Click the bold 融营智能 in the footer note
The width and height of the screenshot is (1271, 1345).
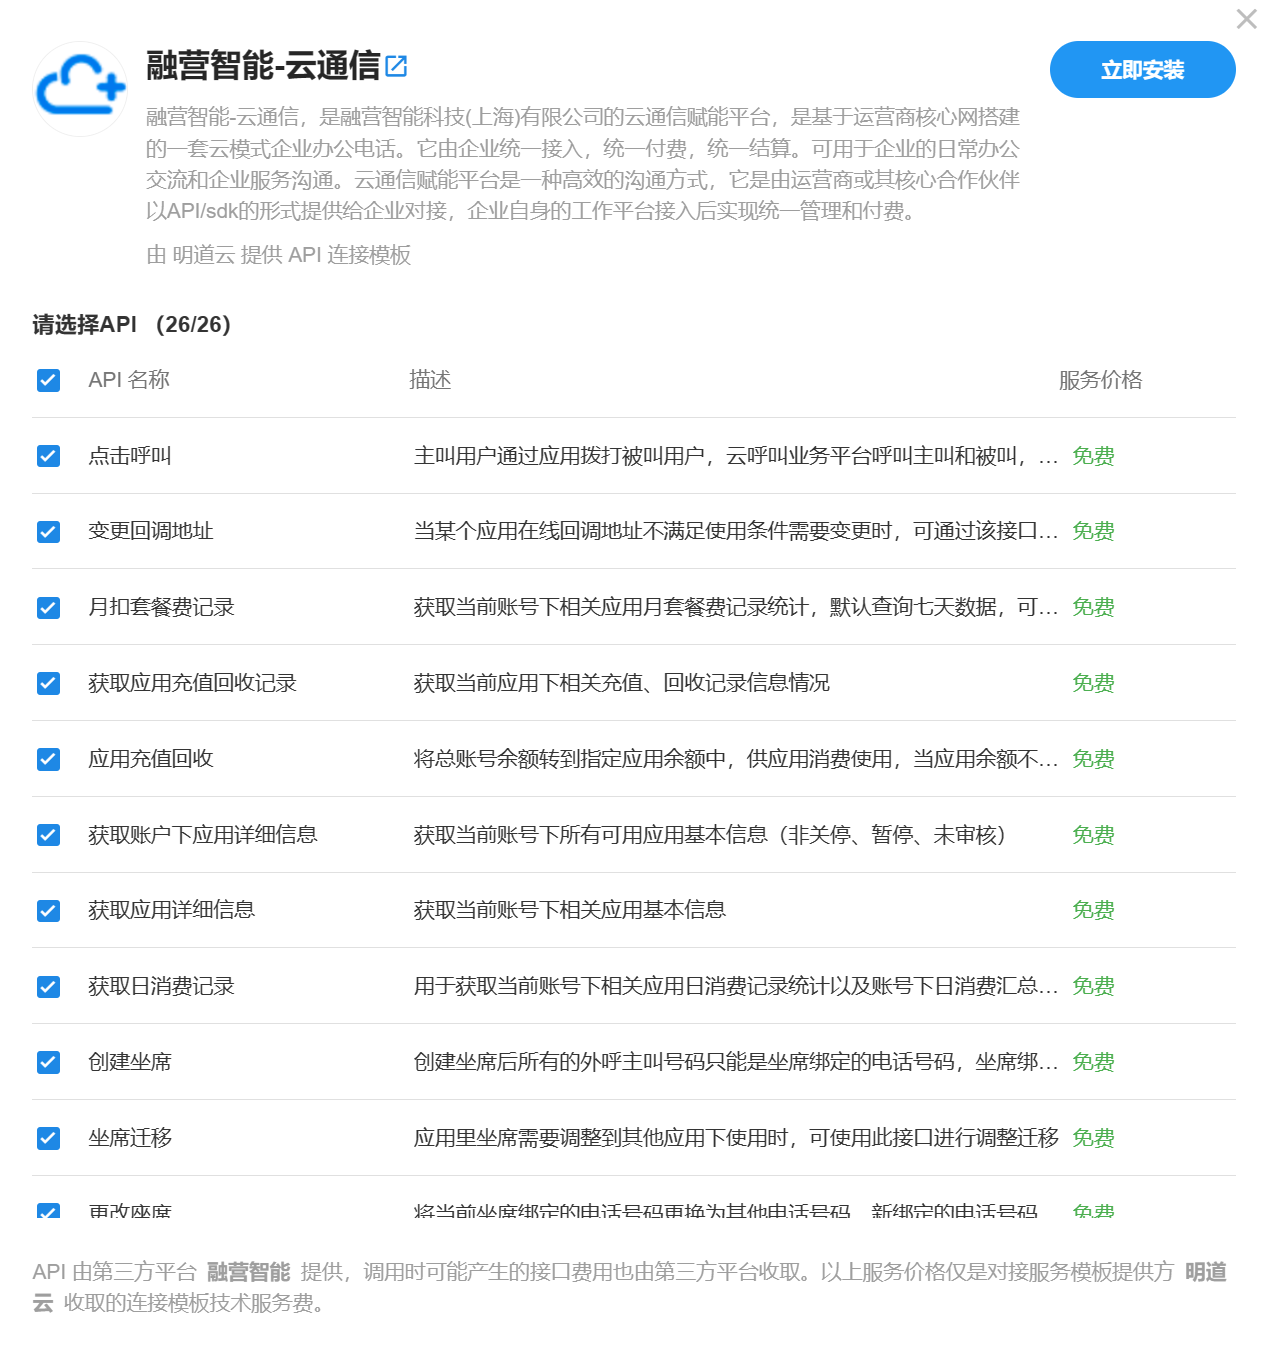(249, 1272)
